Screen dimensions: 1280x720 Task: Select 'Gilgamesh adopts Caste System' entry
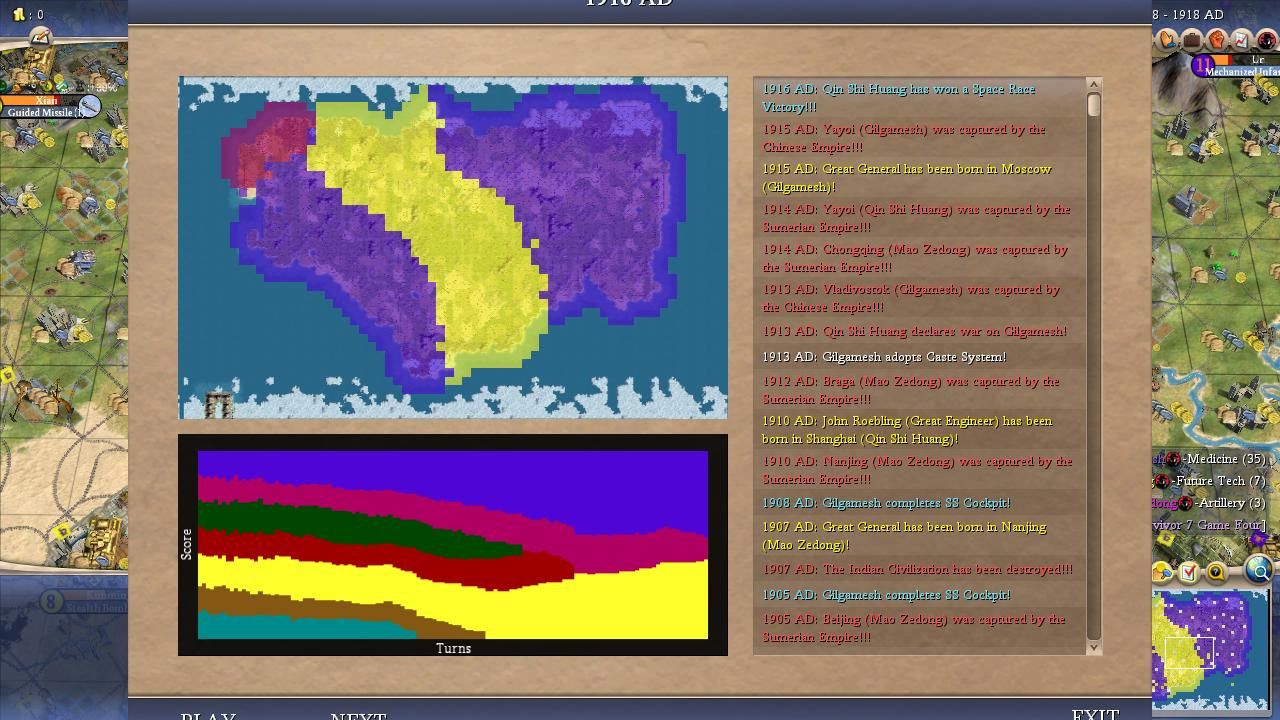[919, 357]
